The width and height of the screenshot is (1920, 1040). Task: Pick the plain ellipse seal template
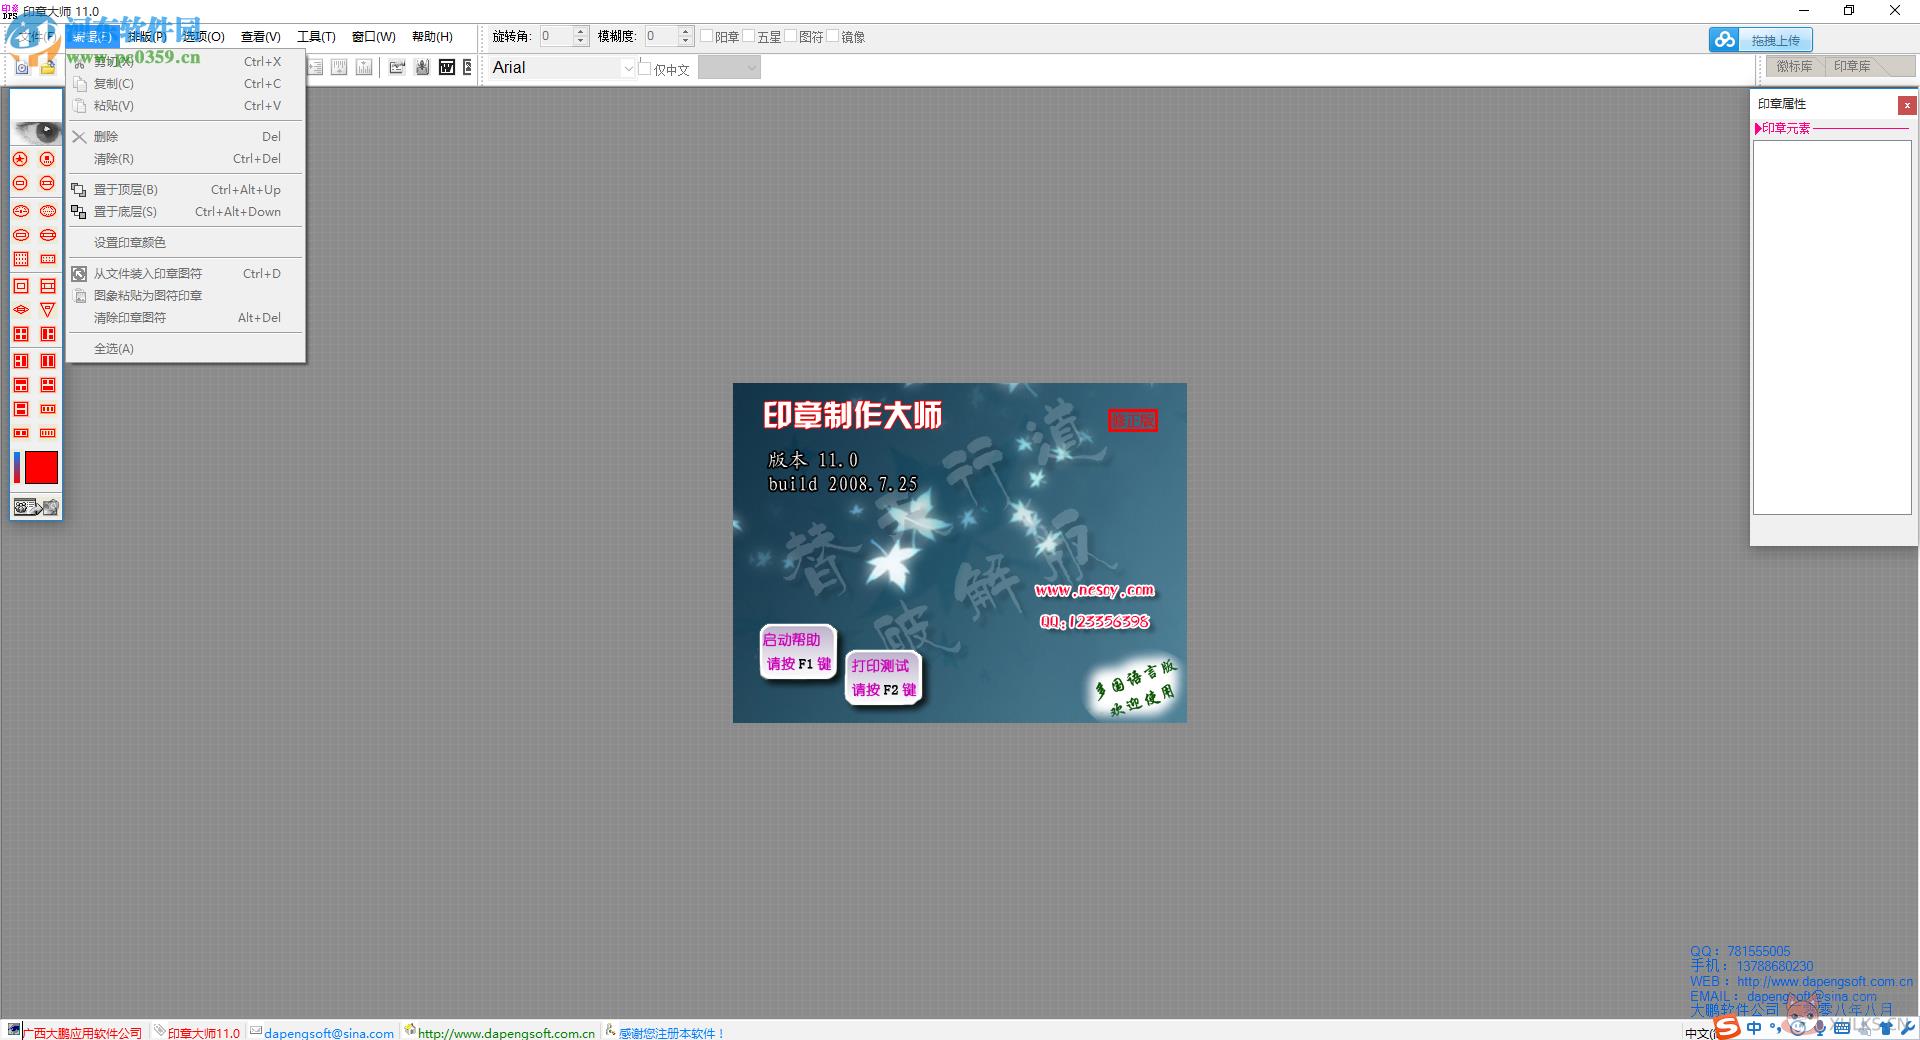click(x=20, y=235)
